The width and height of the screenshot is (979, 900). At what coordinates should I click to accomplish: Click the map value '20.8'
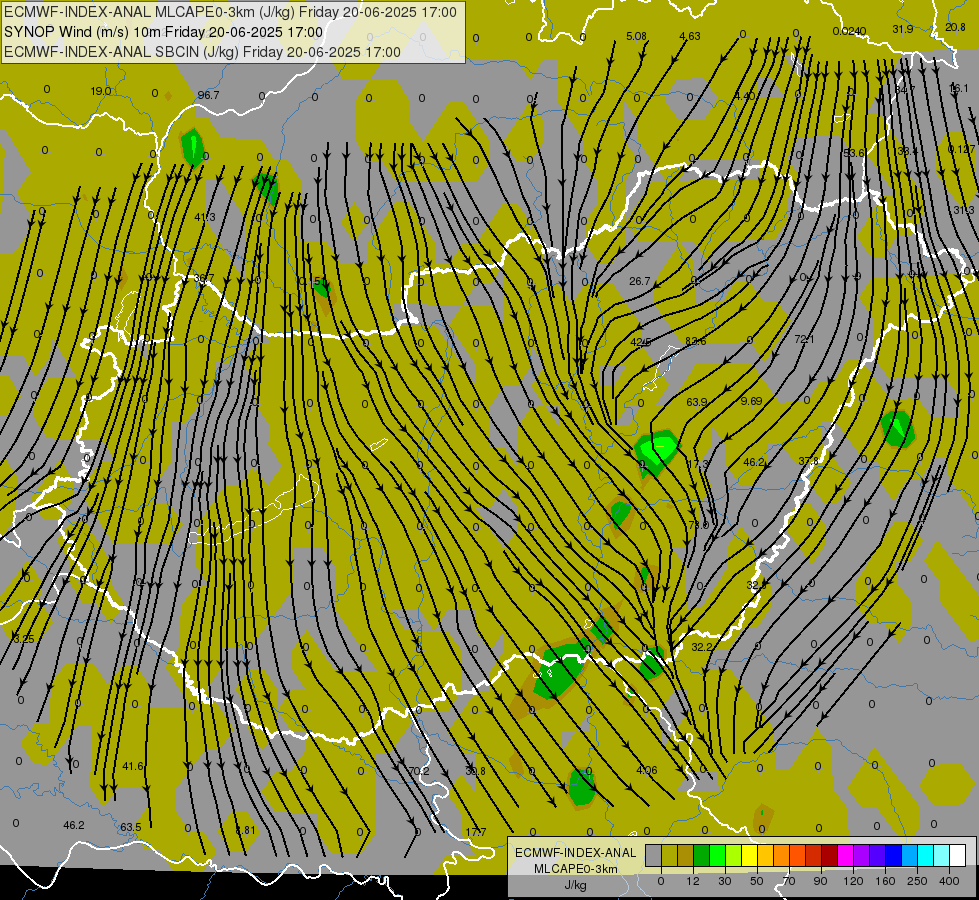(x=955, y=27)
